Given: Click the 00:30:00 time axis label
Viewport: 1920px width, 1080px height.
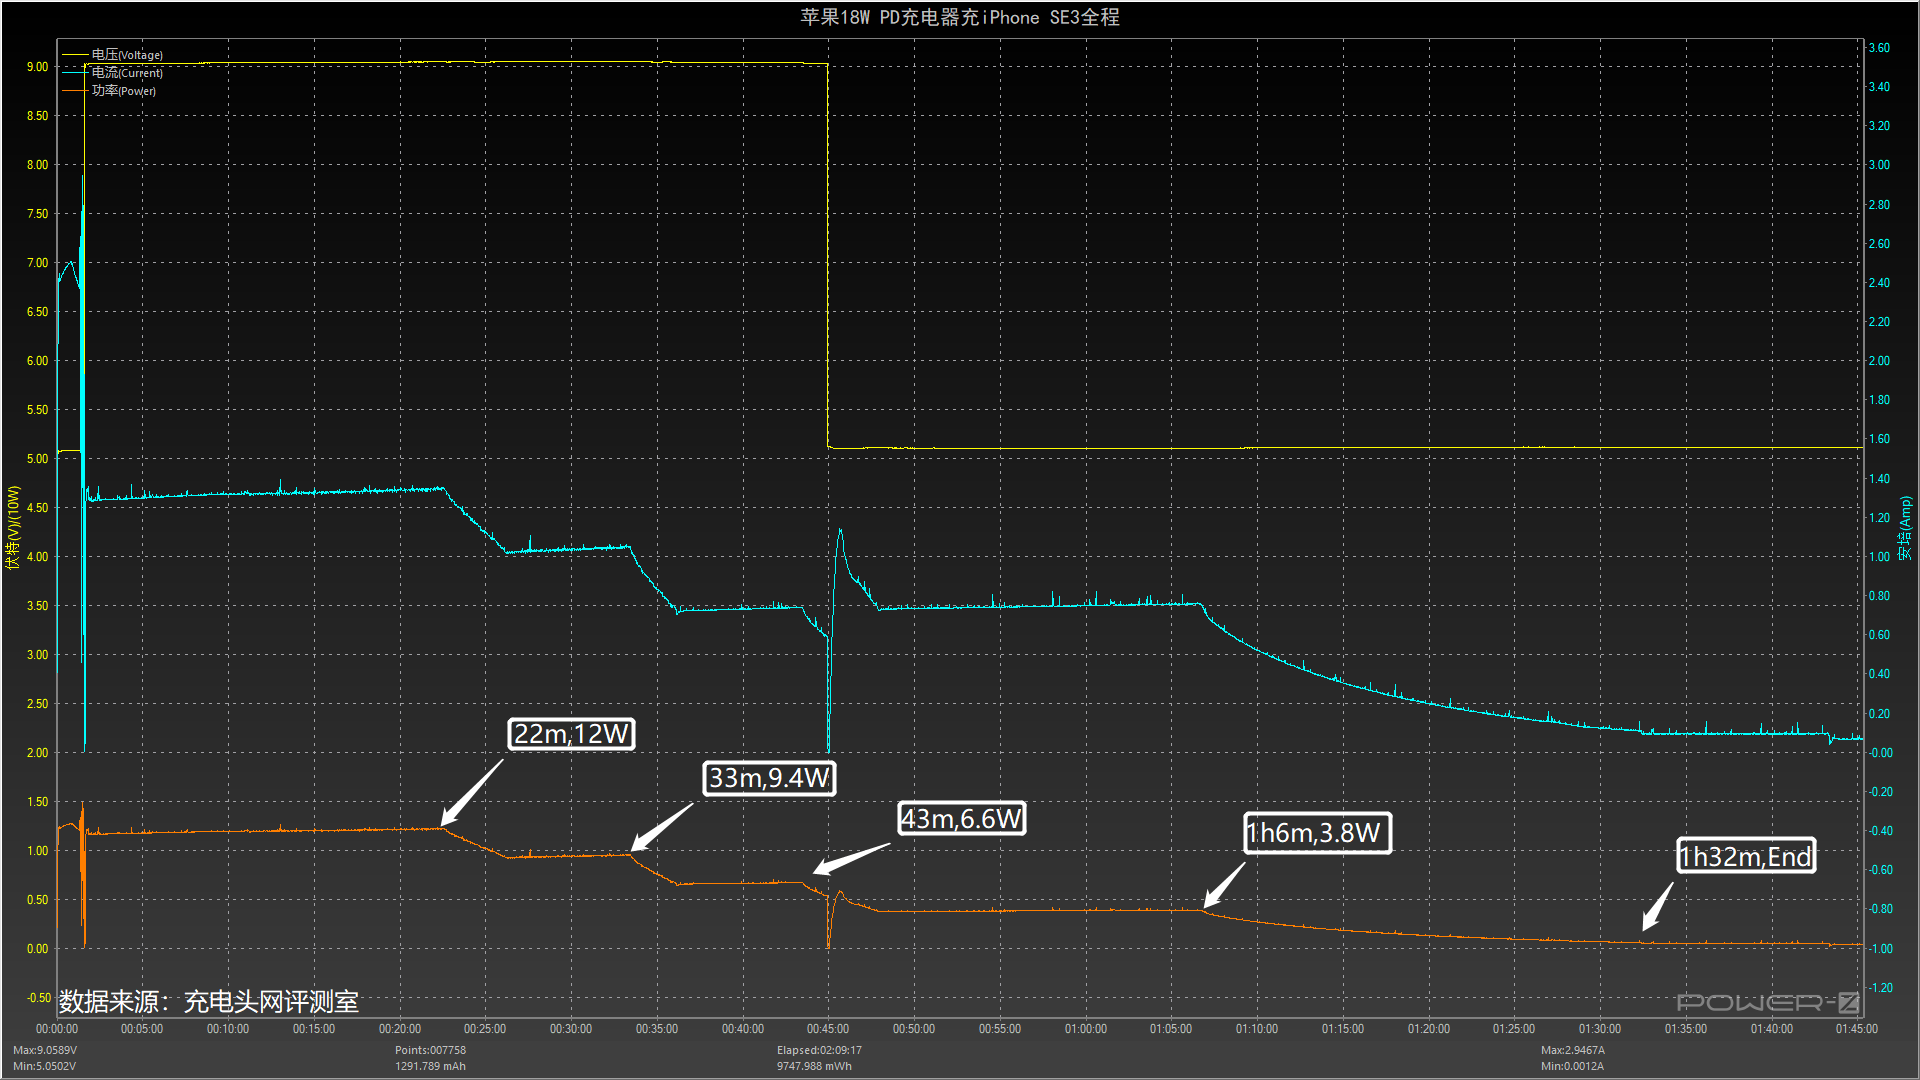Looking at the screenshot, I should pos(571,1029).
